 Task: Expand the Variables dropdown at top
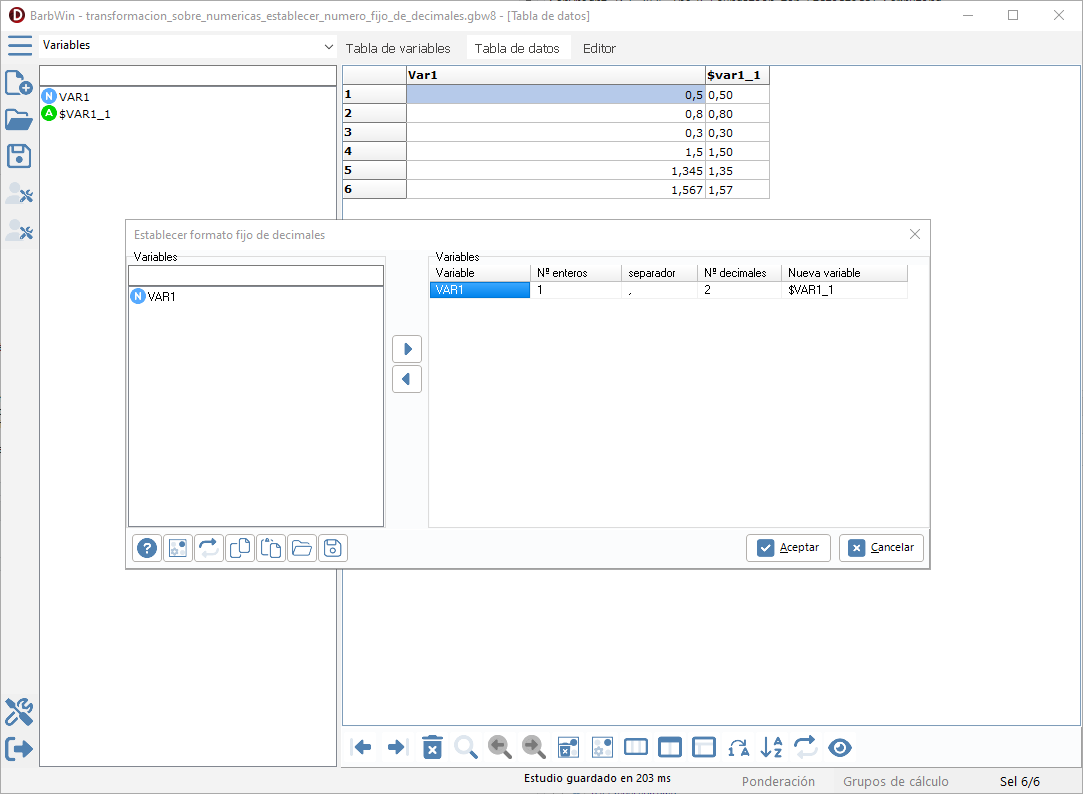click(329, 47)
